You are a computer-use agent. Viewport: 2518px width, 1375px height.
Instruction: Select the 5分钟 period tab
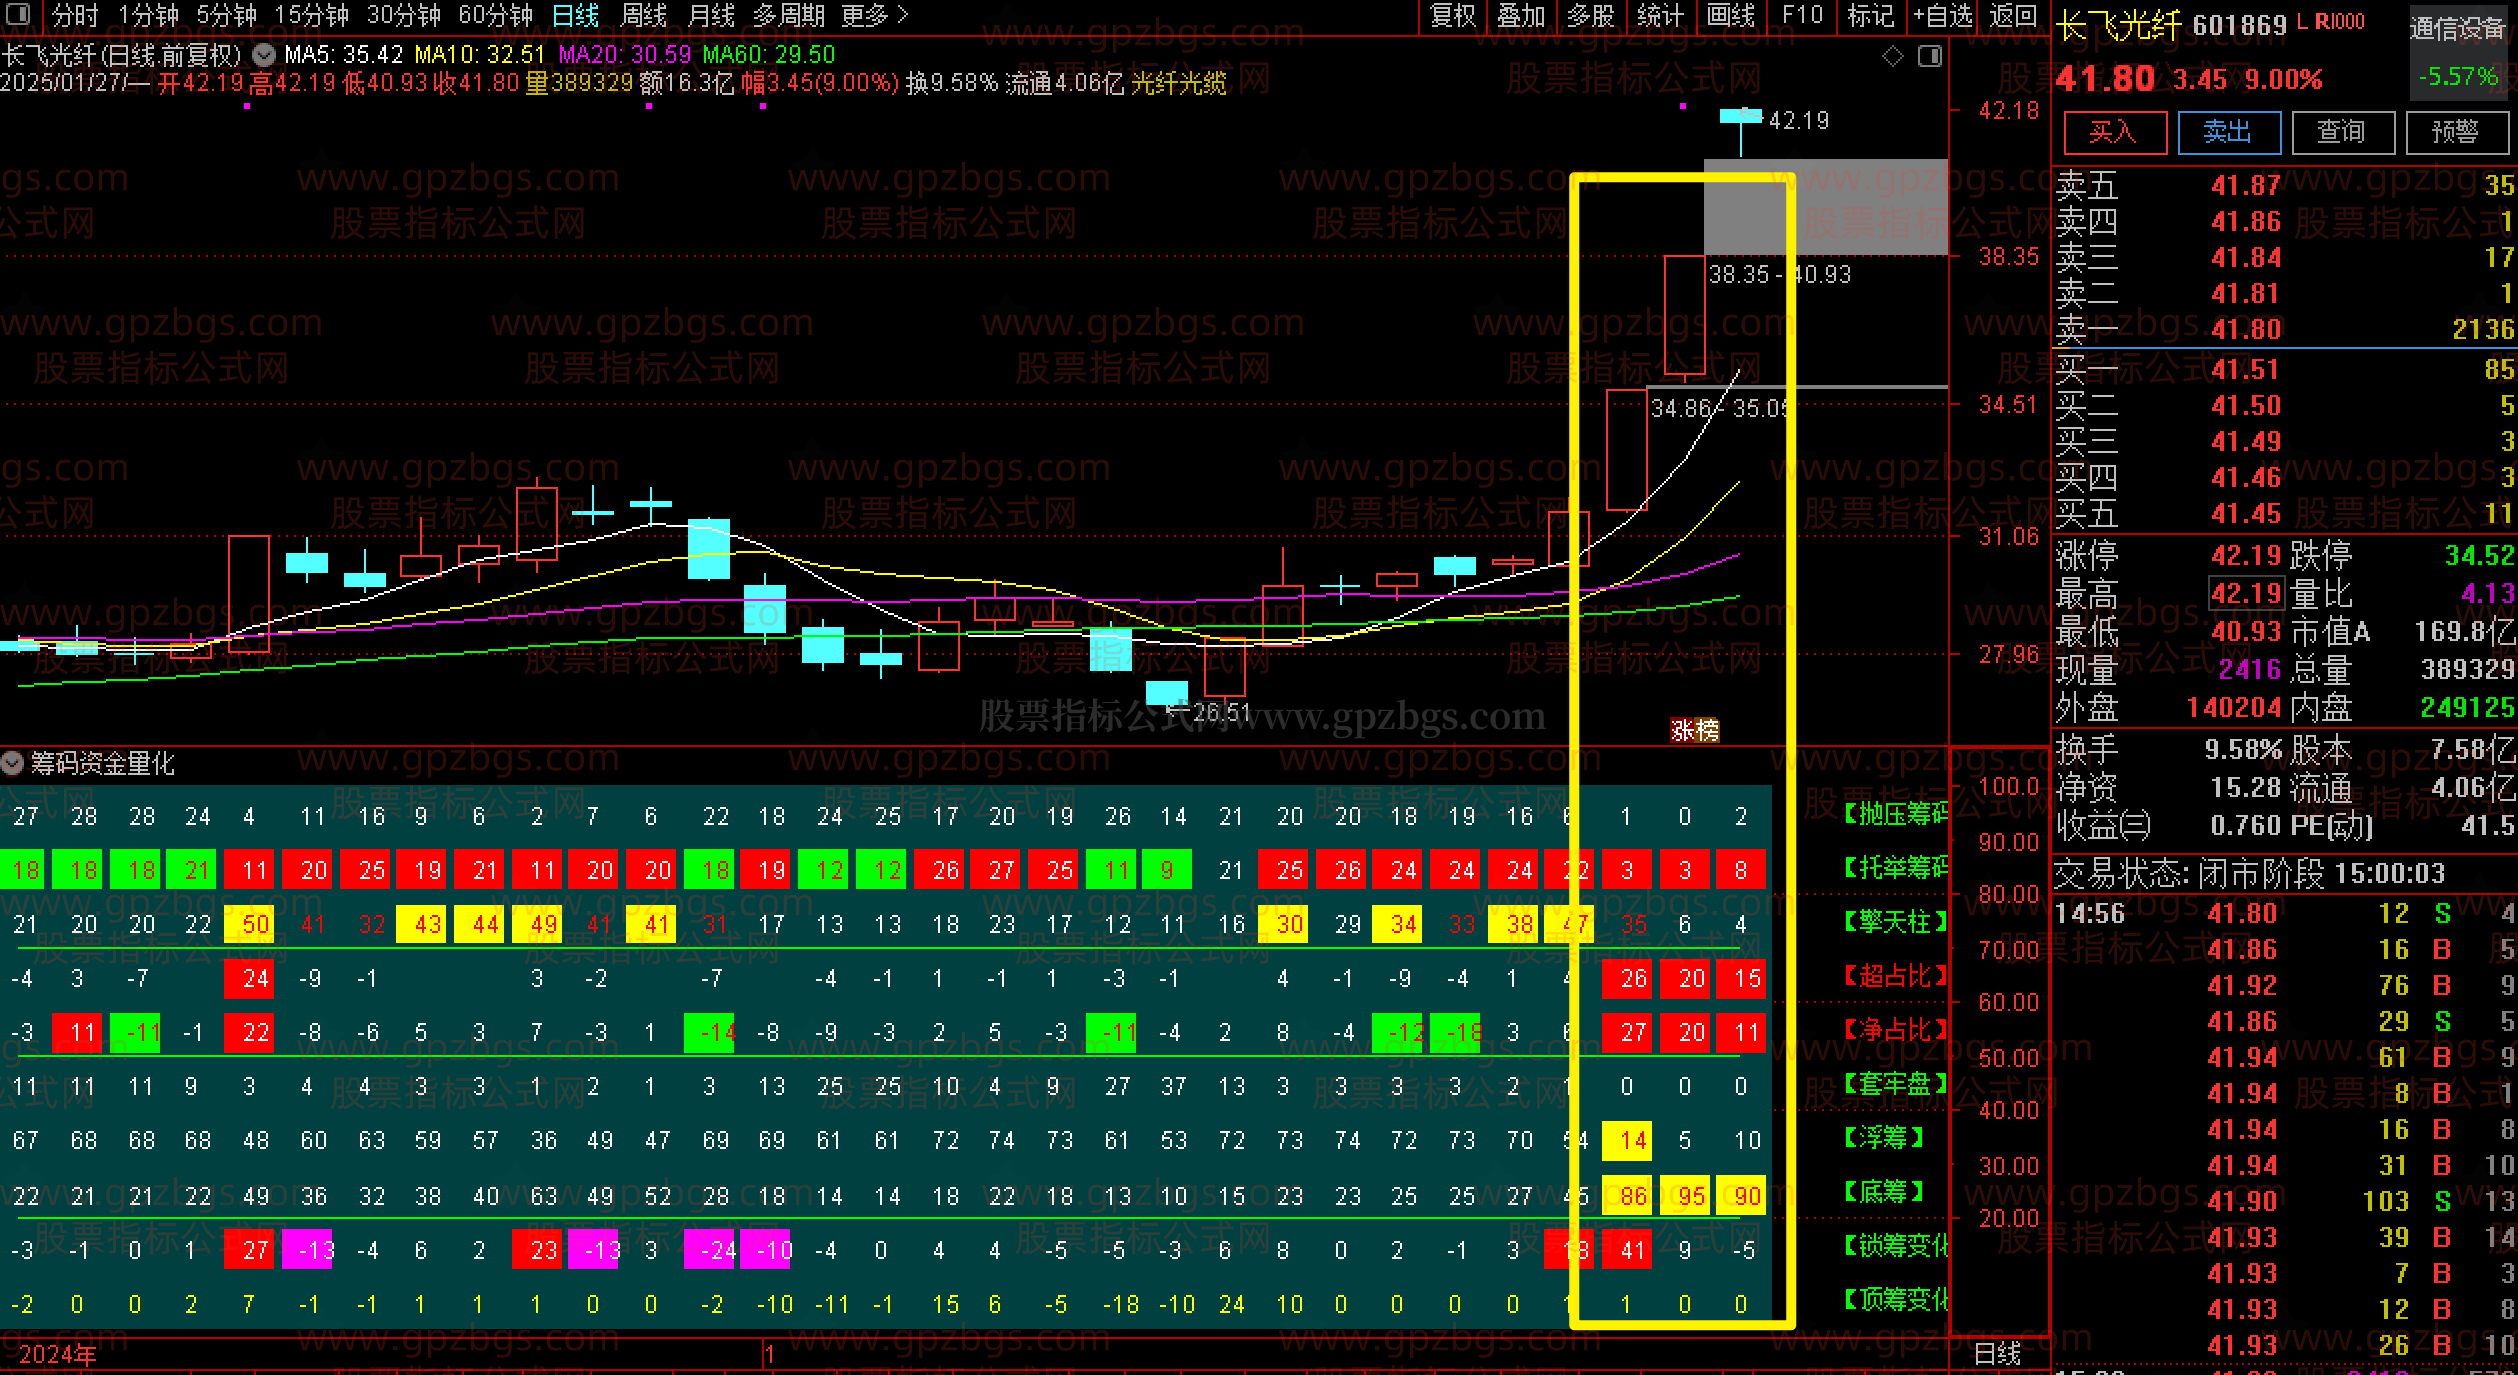coord(226,15)
